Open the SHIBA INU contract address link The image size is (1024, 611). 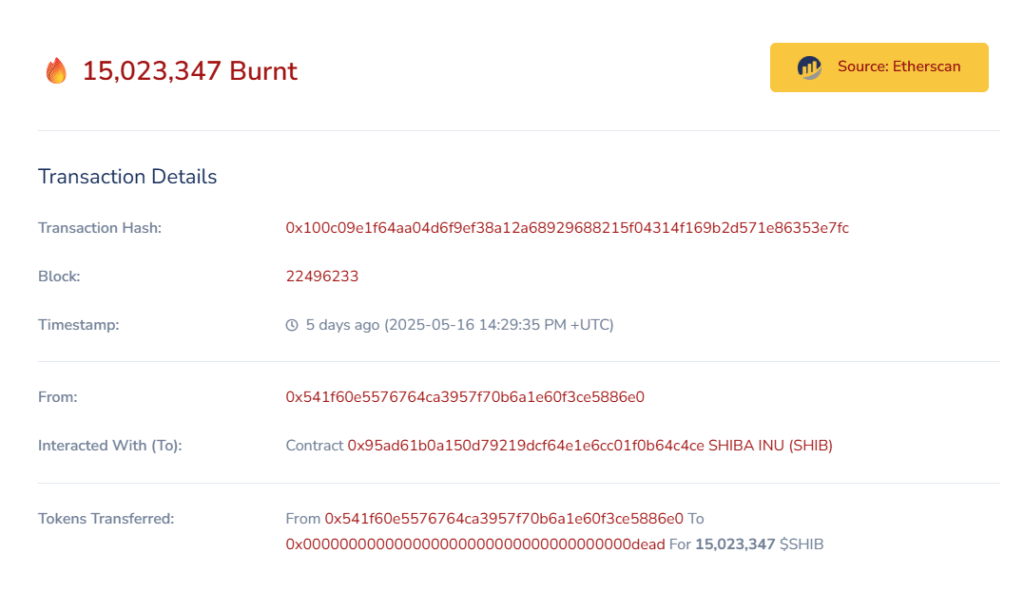[526, 445]
